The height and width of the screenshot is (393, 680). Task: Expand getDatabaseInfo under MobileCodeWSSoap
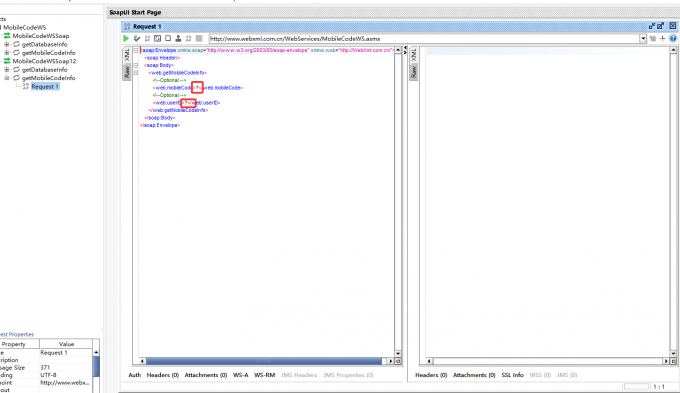7,44
